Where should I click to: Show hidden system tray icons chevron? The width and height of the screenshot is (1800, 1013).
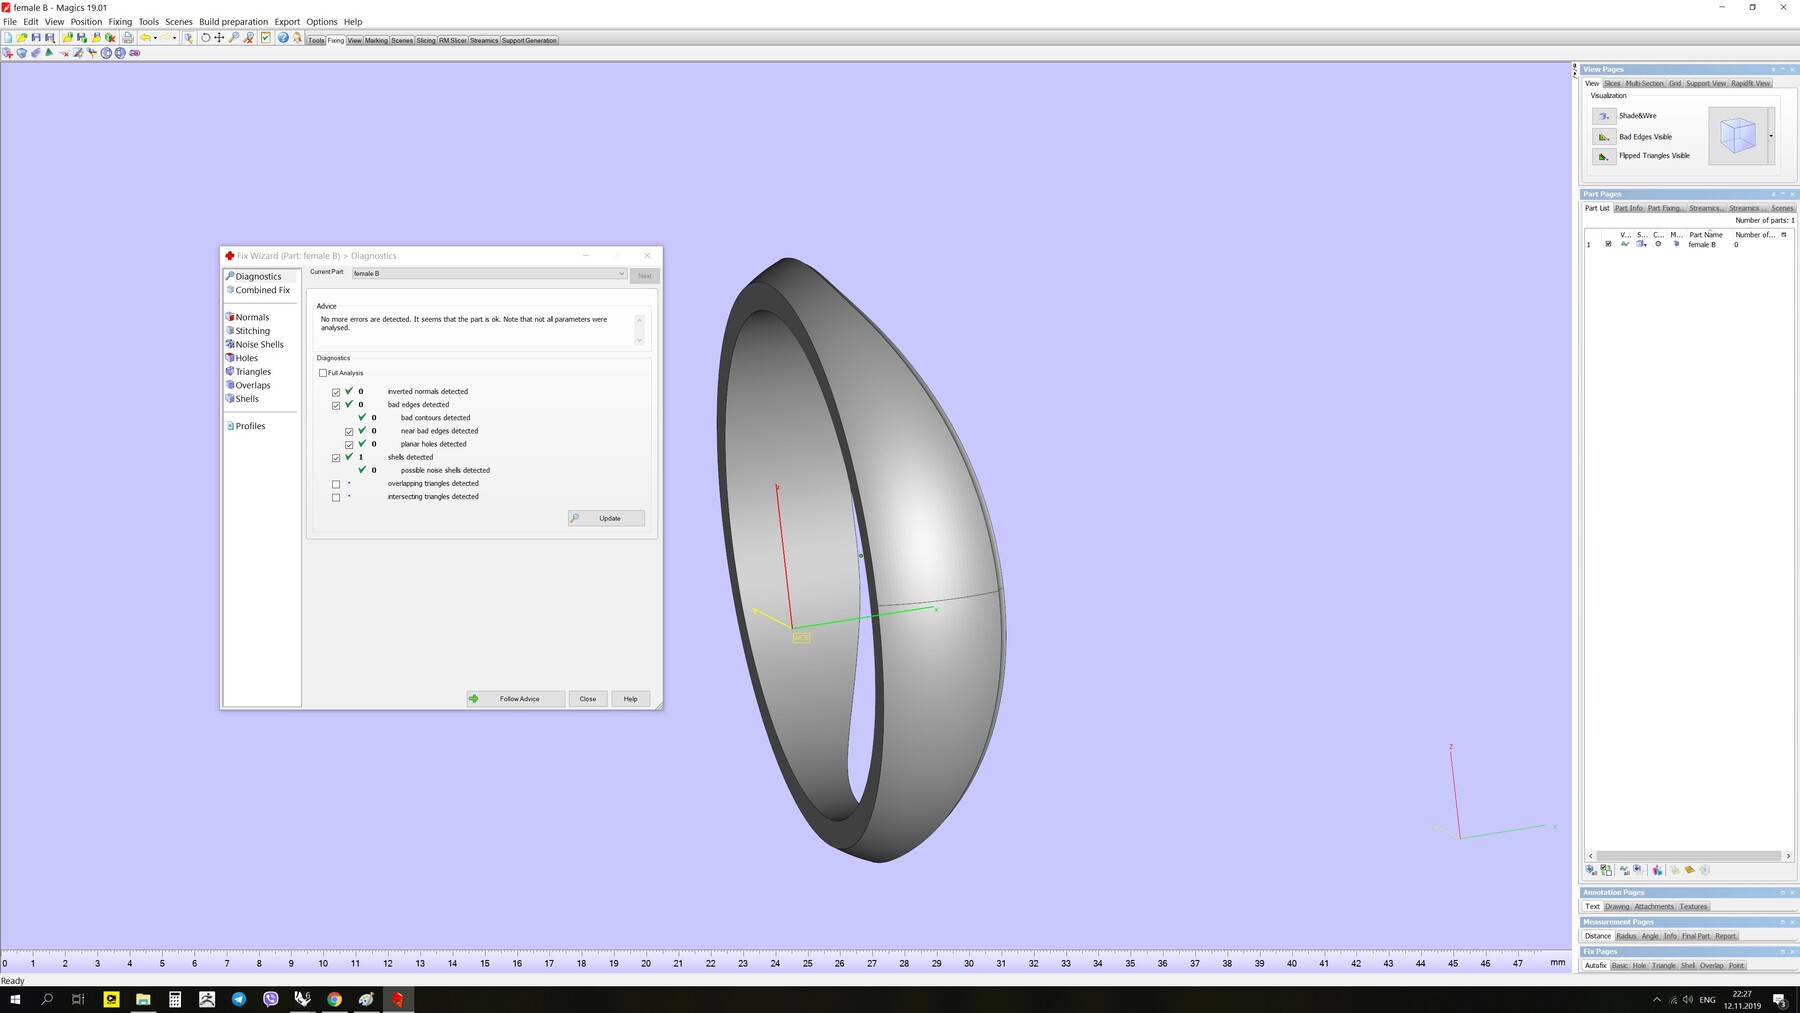[1657, 999]
